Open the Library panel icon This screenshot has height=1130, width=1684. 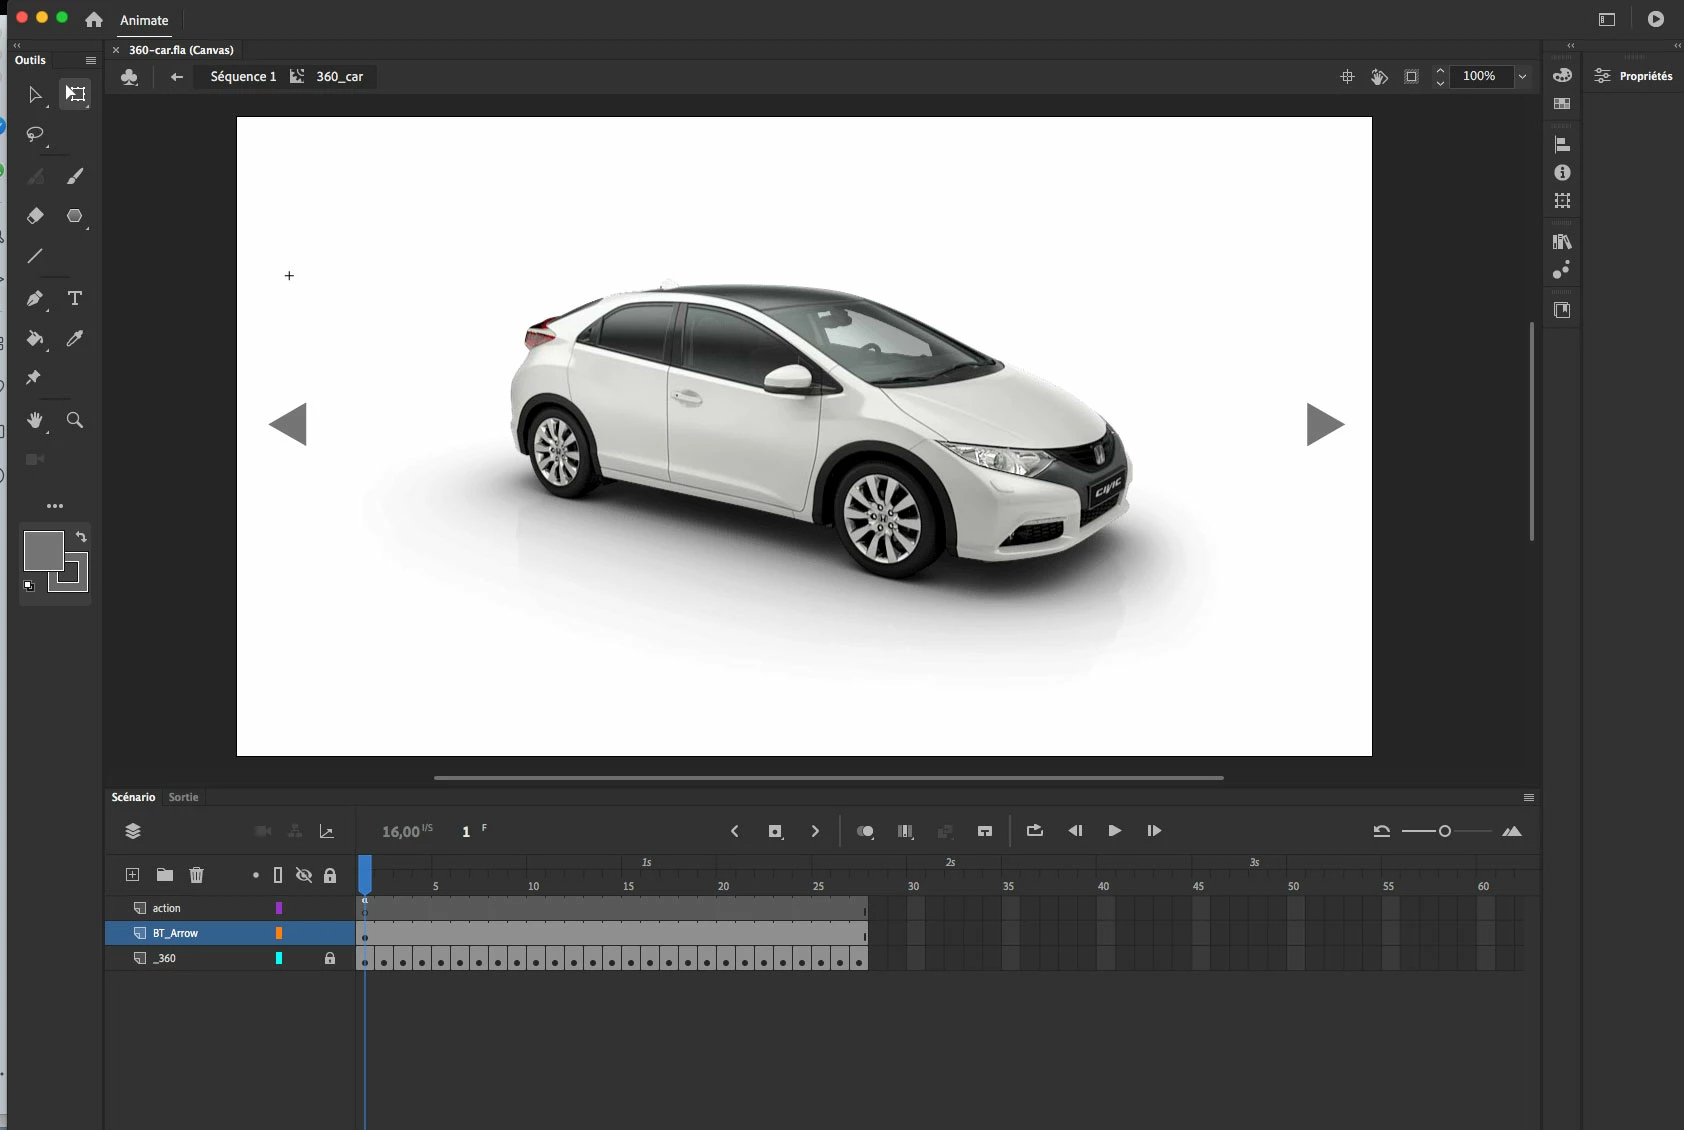[1562, 242]
